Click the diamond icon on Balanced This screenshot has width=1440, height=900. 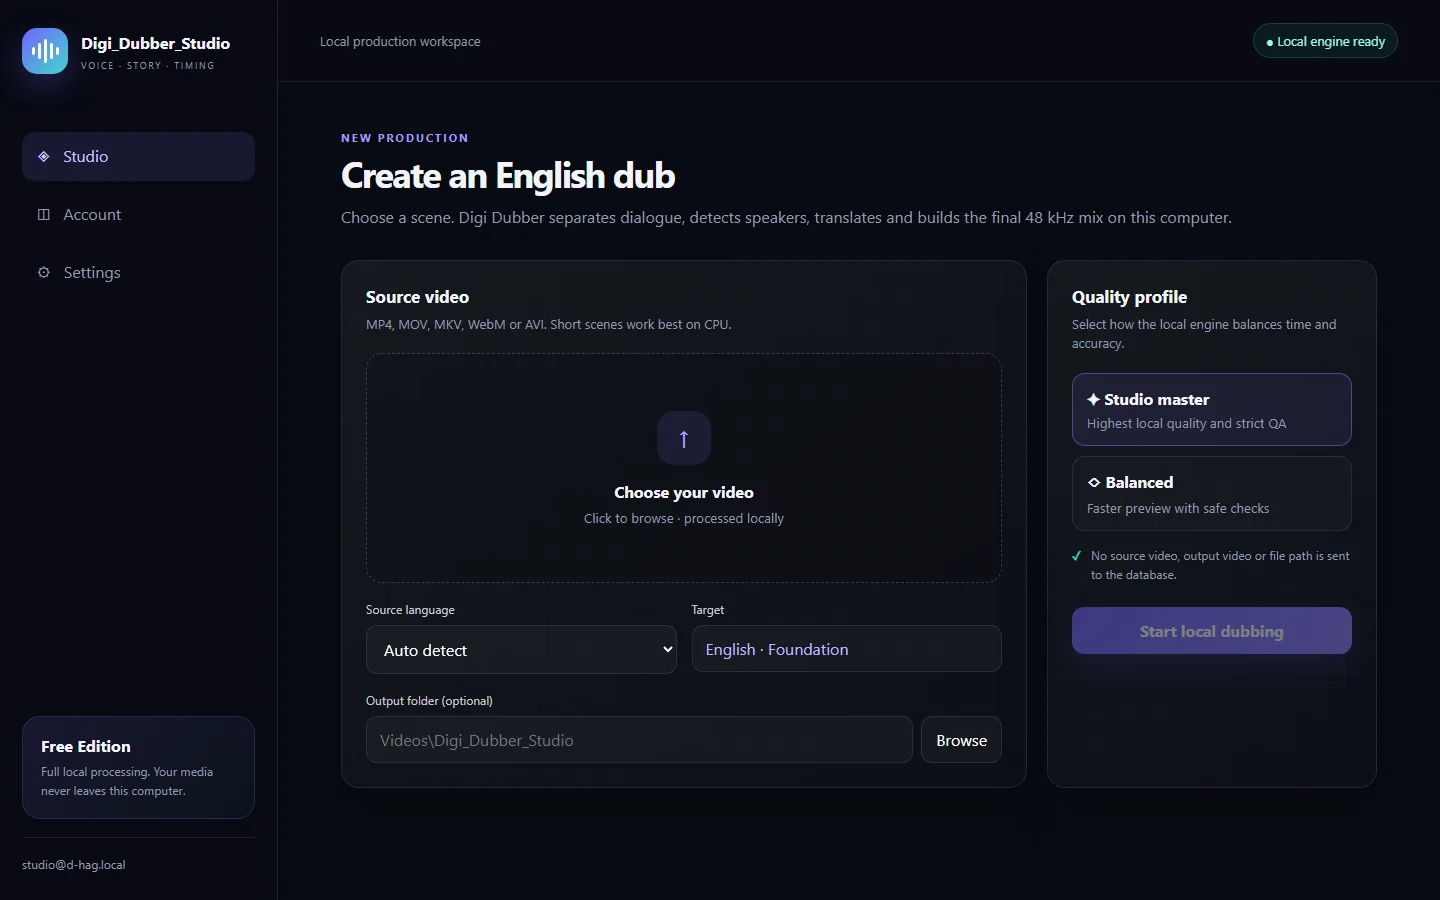[x=1094, y=482]
